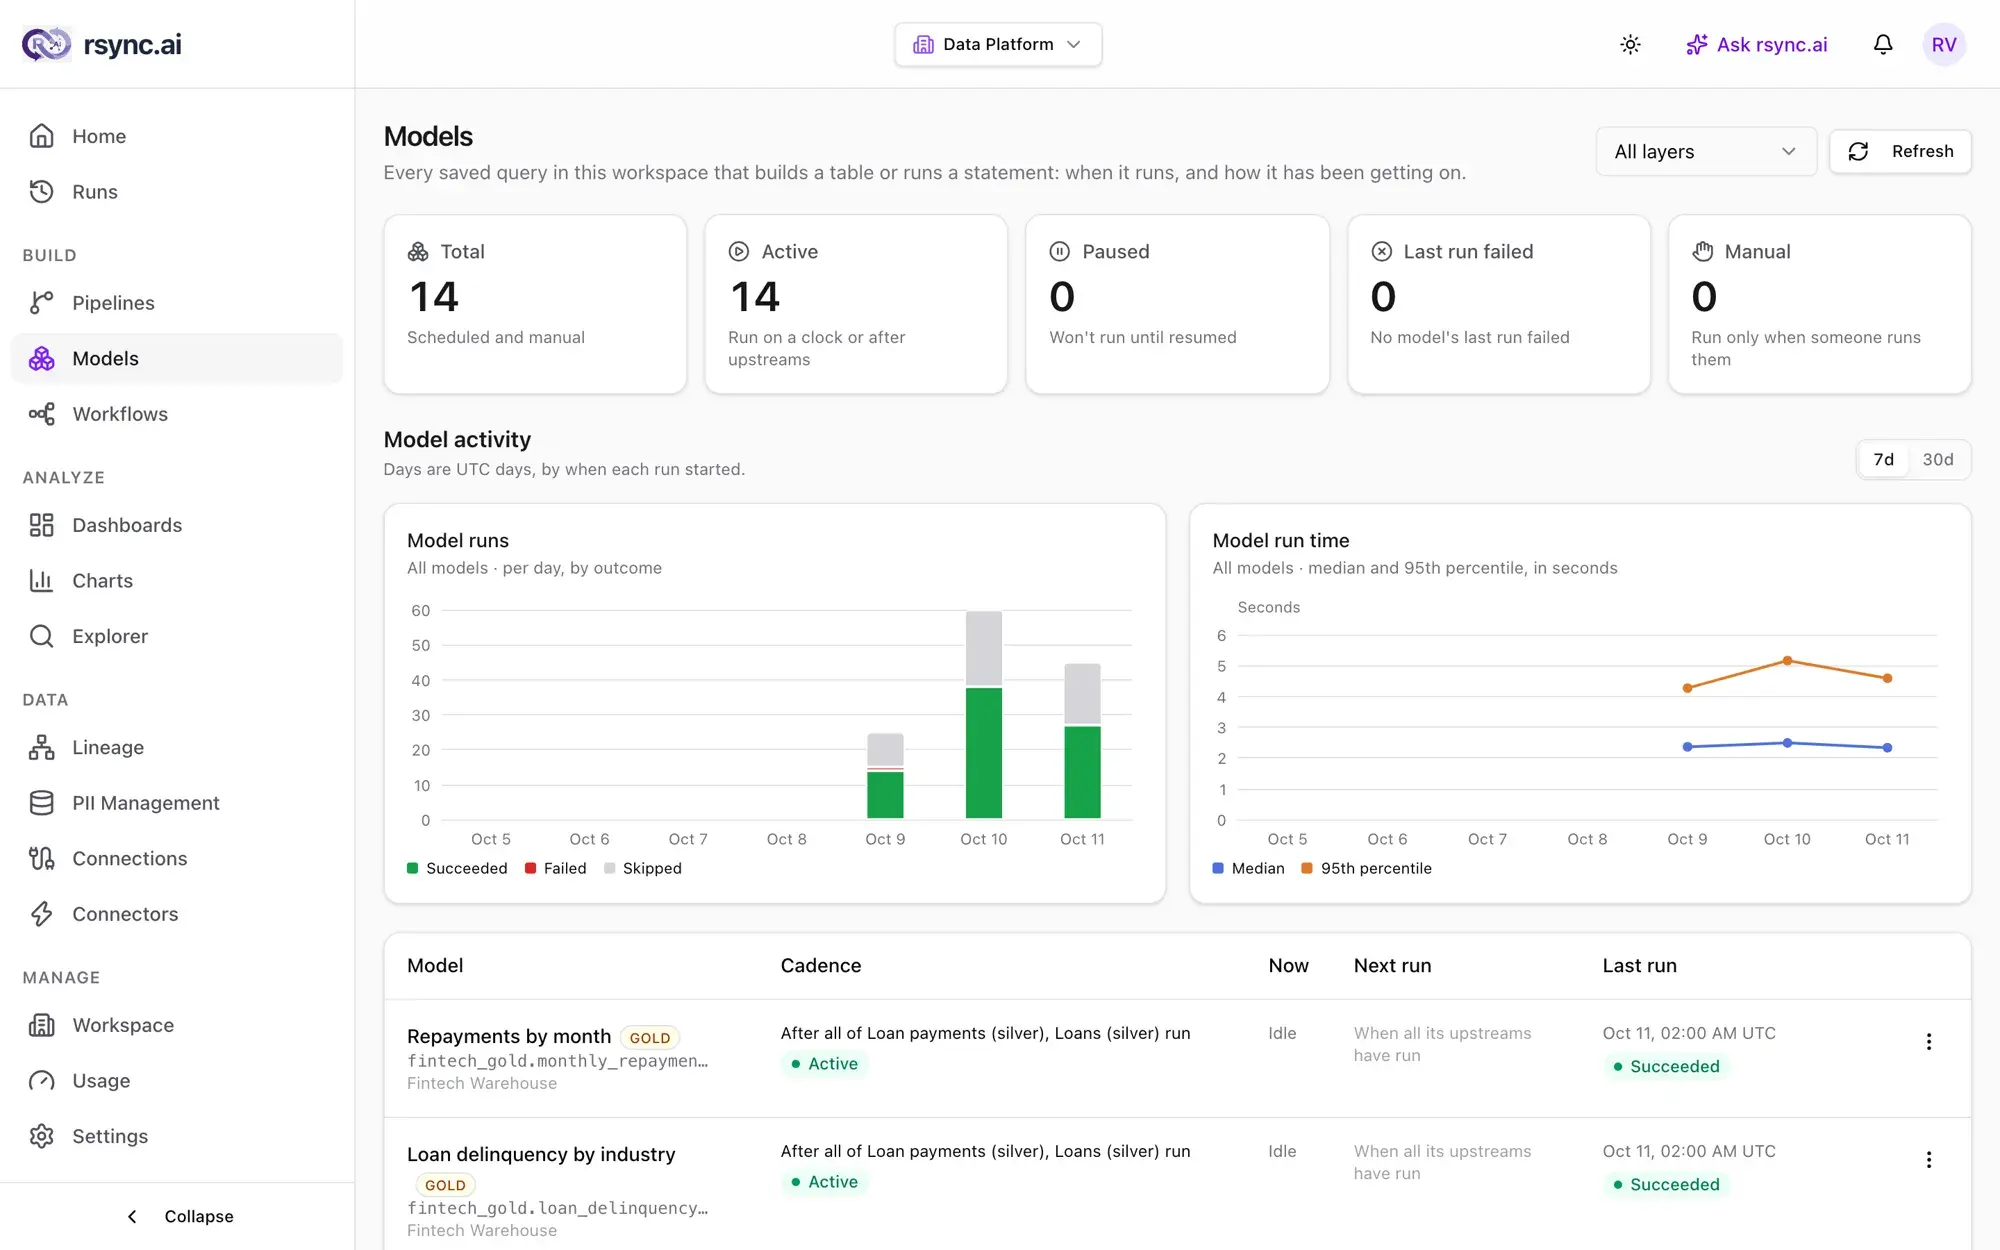Click the Oct 10 95th percentile point
Screen dimensions: 2000x1250
pos(1787,660)
